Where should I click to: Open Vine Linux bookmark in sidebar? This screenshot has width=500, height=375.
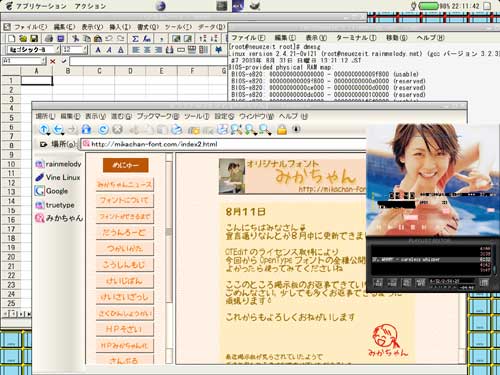tap(58, 177)
